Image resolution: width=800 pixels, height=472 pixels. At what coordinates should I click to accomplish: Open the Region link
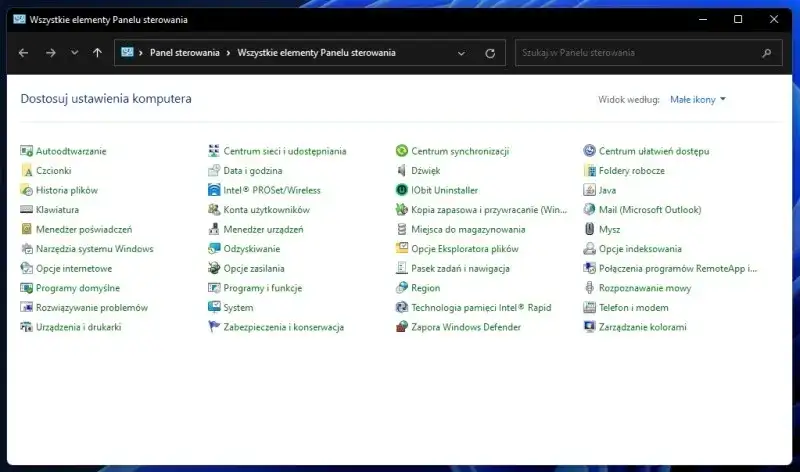tap(426, 288)
